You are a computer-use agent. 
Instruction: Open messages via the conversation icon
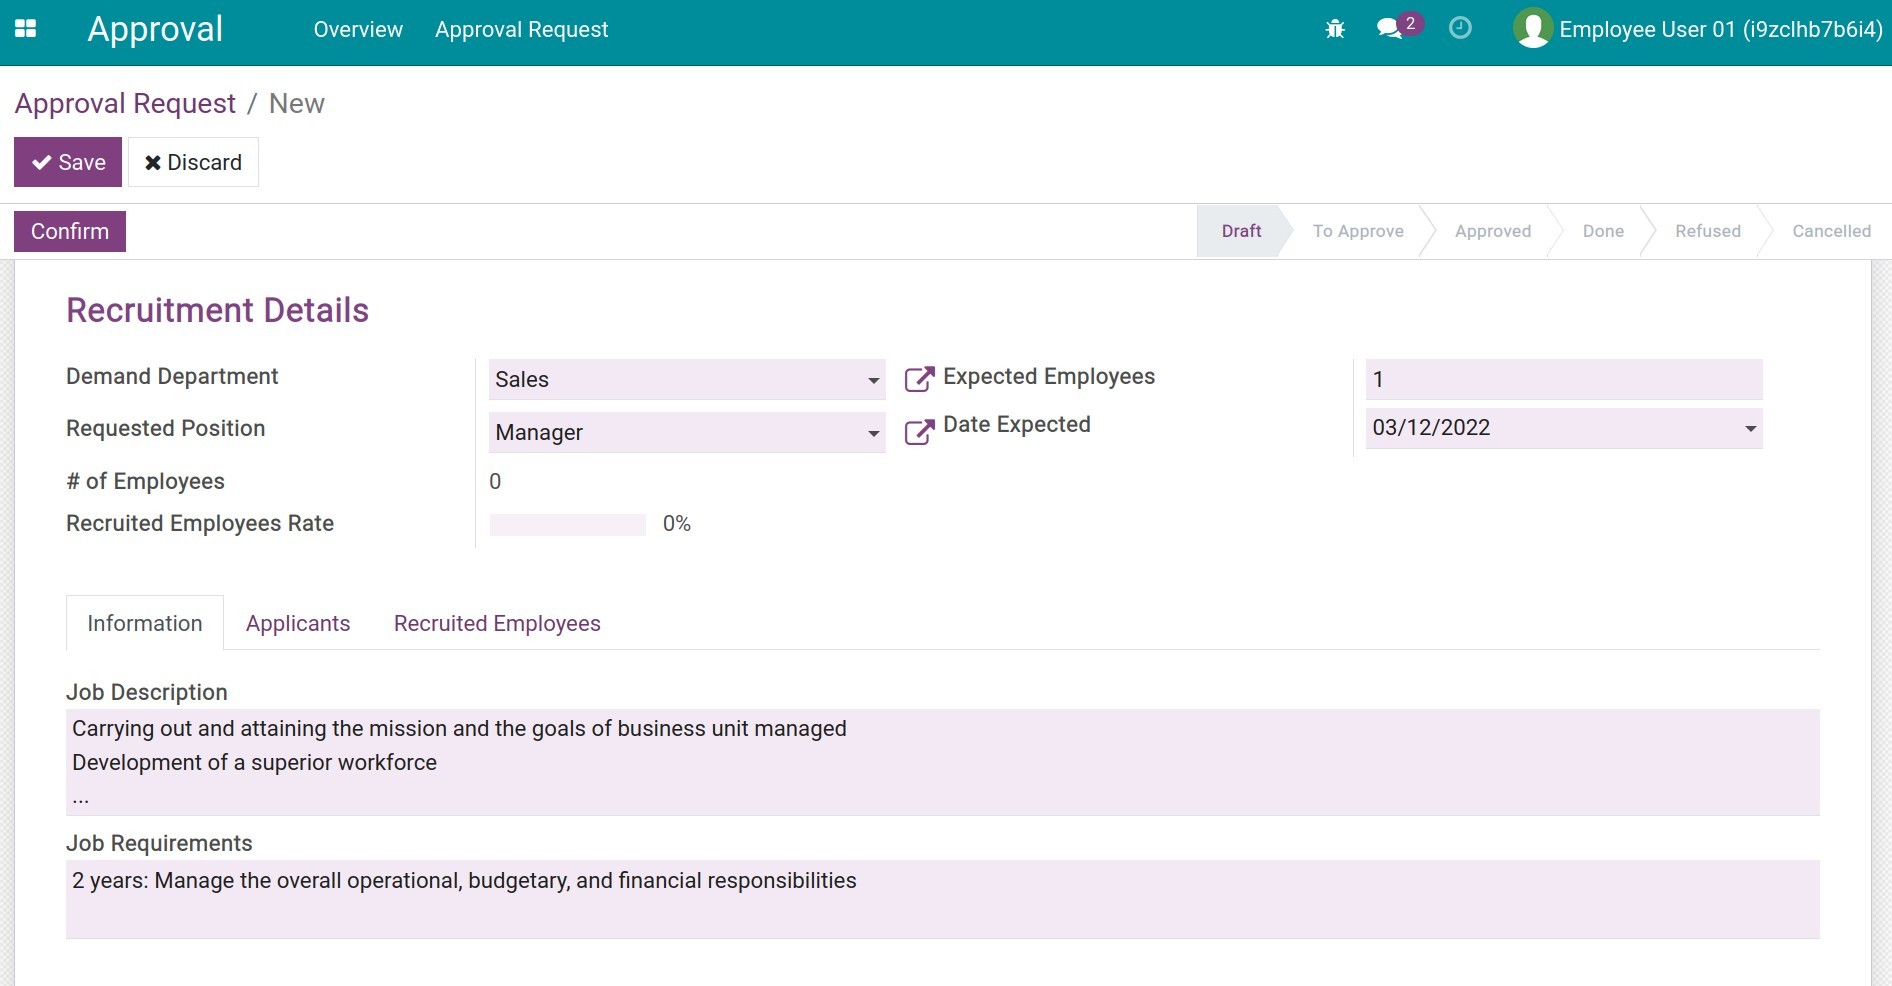click(x=1390, y=29)
